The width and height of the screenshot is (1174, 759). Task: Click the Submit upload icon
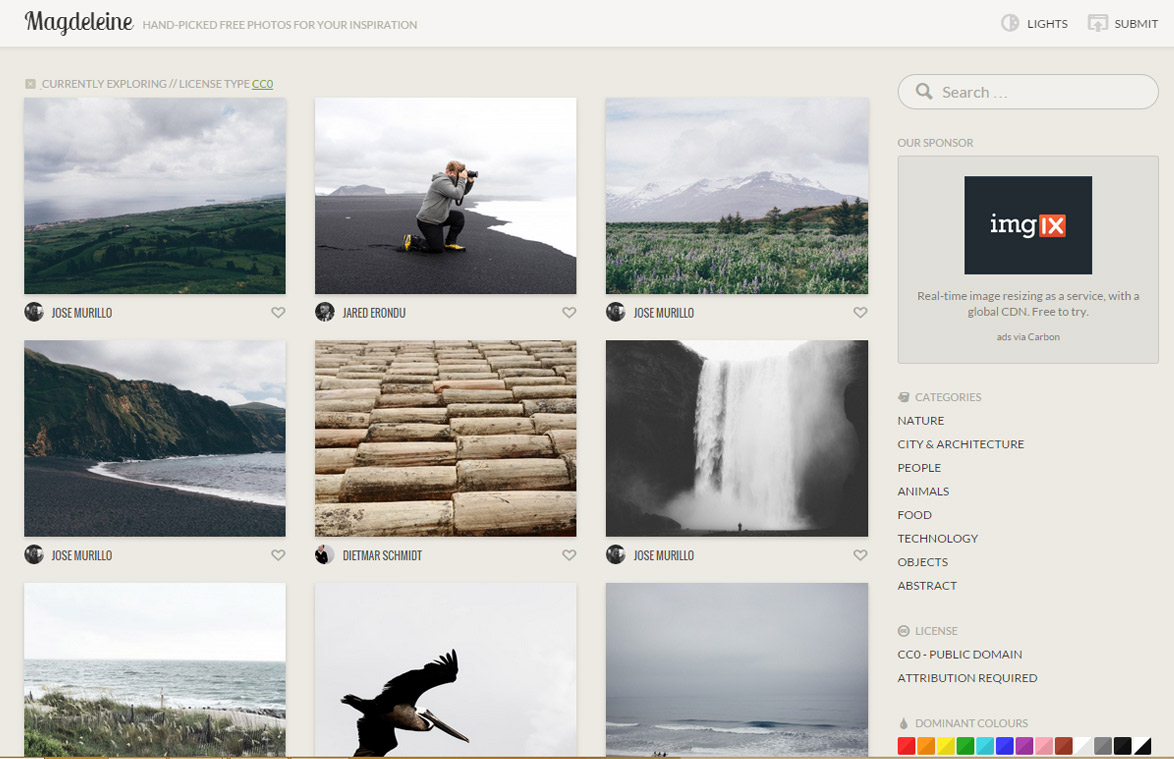[1098, 23]
